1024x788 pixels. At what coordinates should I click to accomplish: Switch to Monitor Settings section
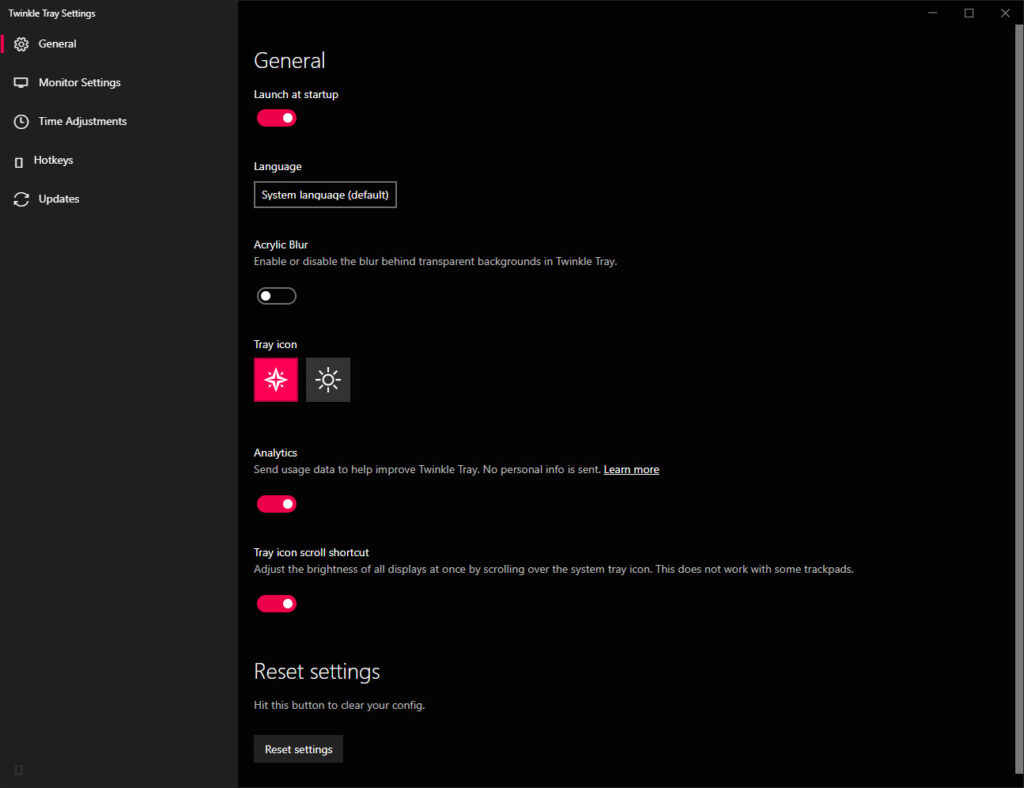click(119, 82)
